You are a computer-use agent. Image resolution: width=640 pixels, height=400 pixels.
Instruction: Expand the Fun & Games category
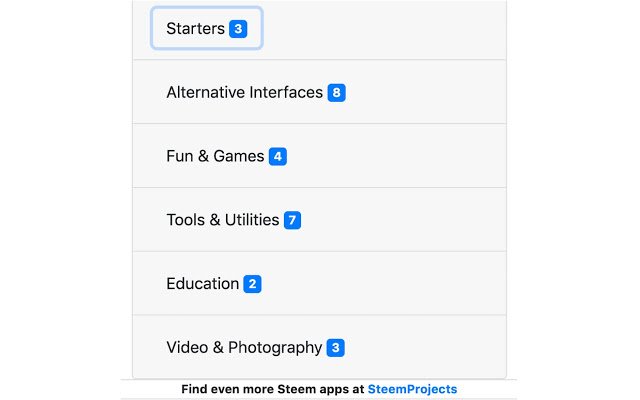pyautogui.click(x=215, y=157)
